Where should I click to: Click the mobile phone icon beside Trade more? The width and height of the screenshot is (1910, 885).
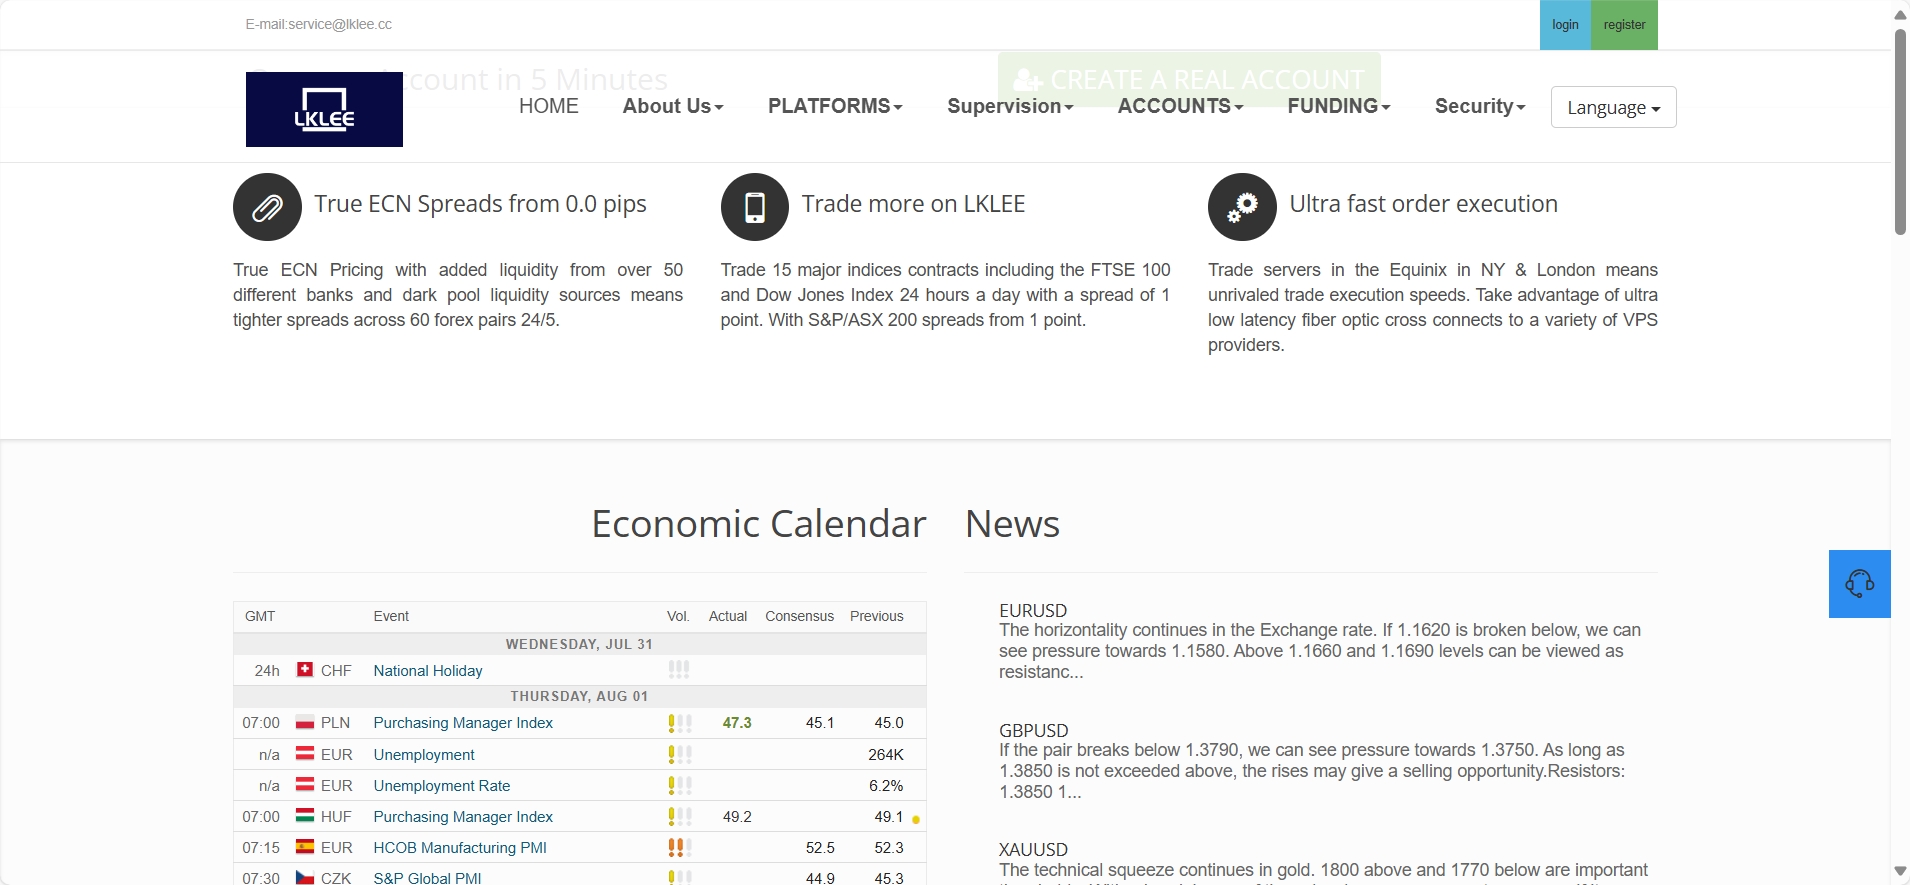[754, 207]
